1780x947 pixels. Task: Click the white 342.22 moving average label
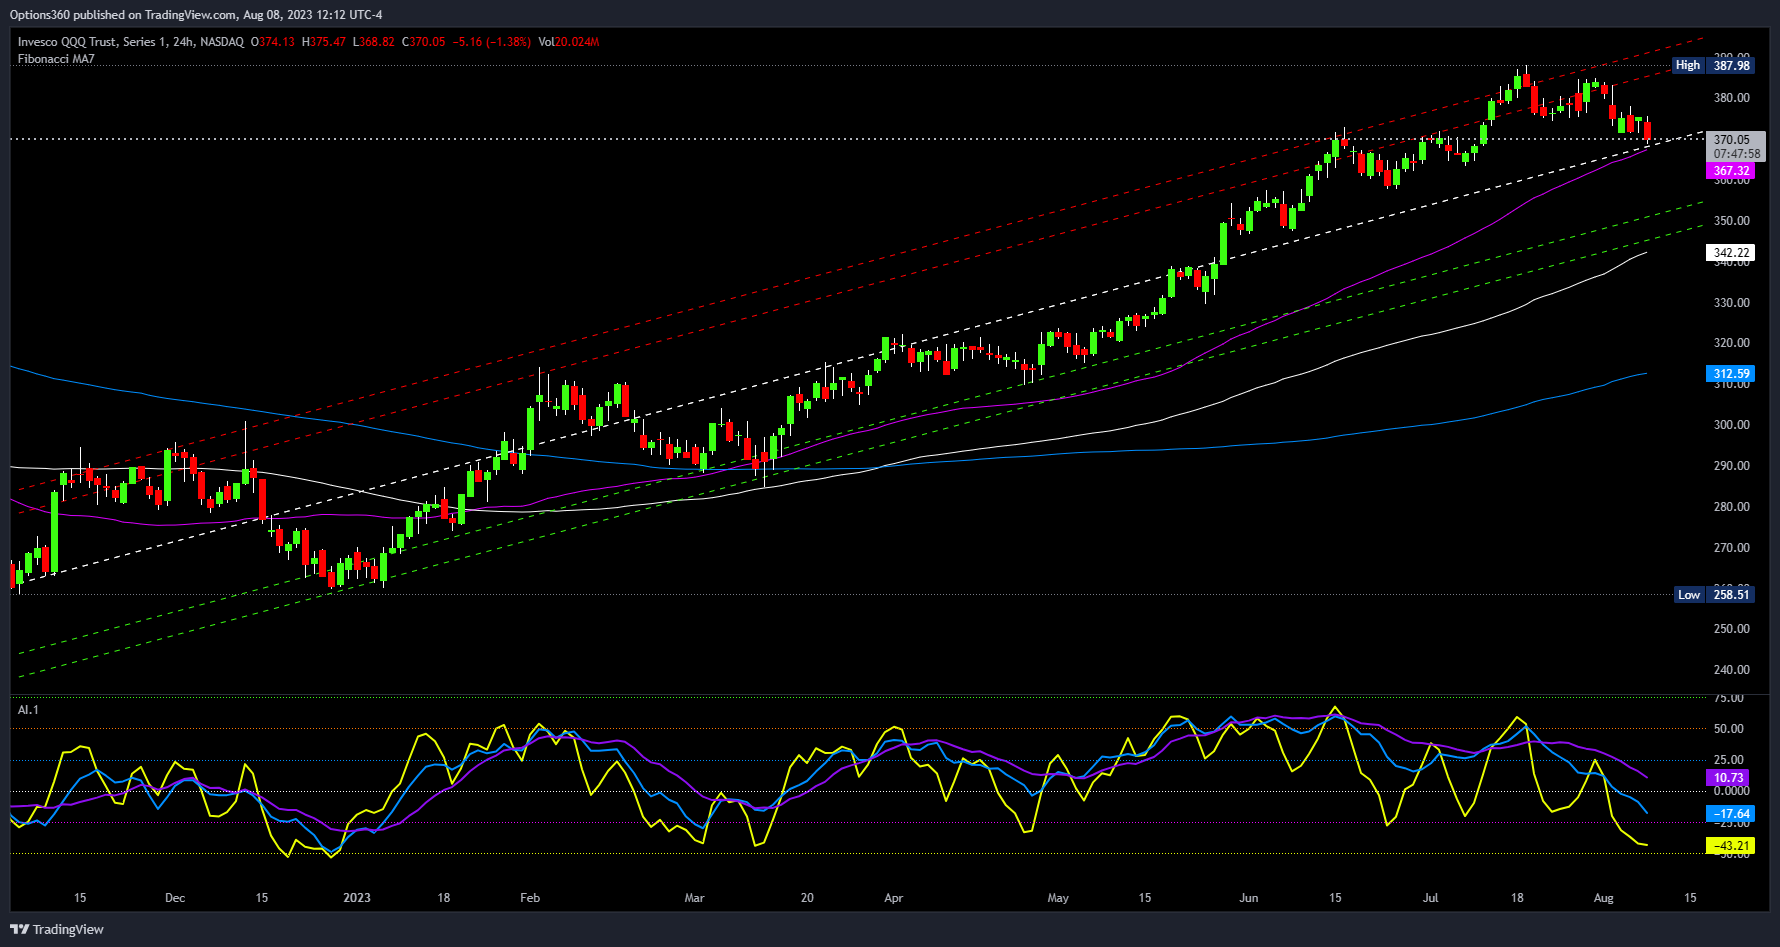pos(1731,253)
